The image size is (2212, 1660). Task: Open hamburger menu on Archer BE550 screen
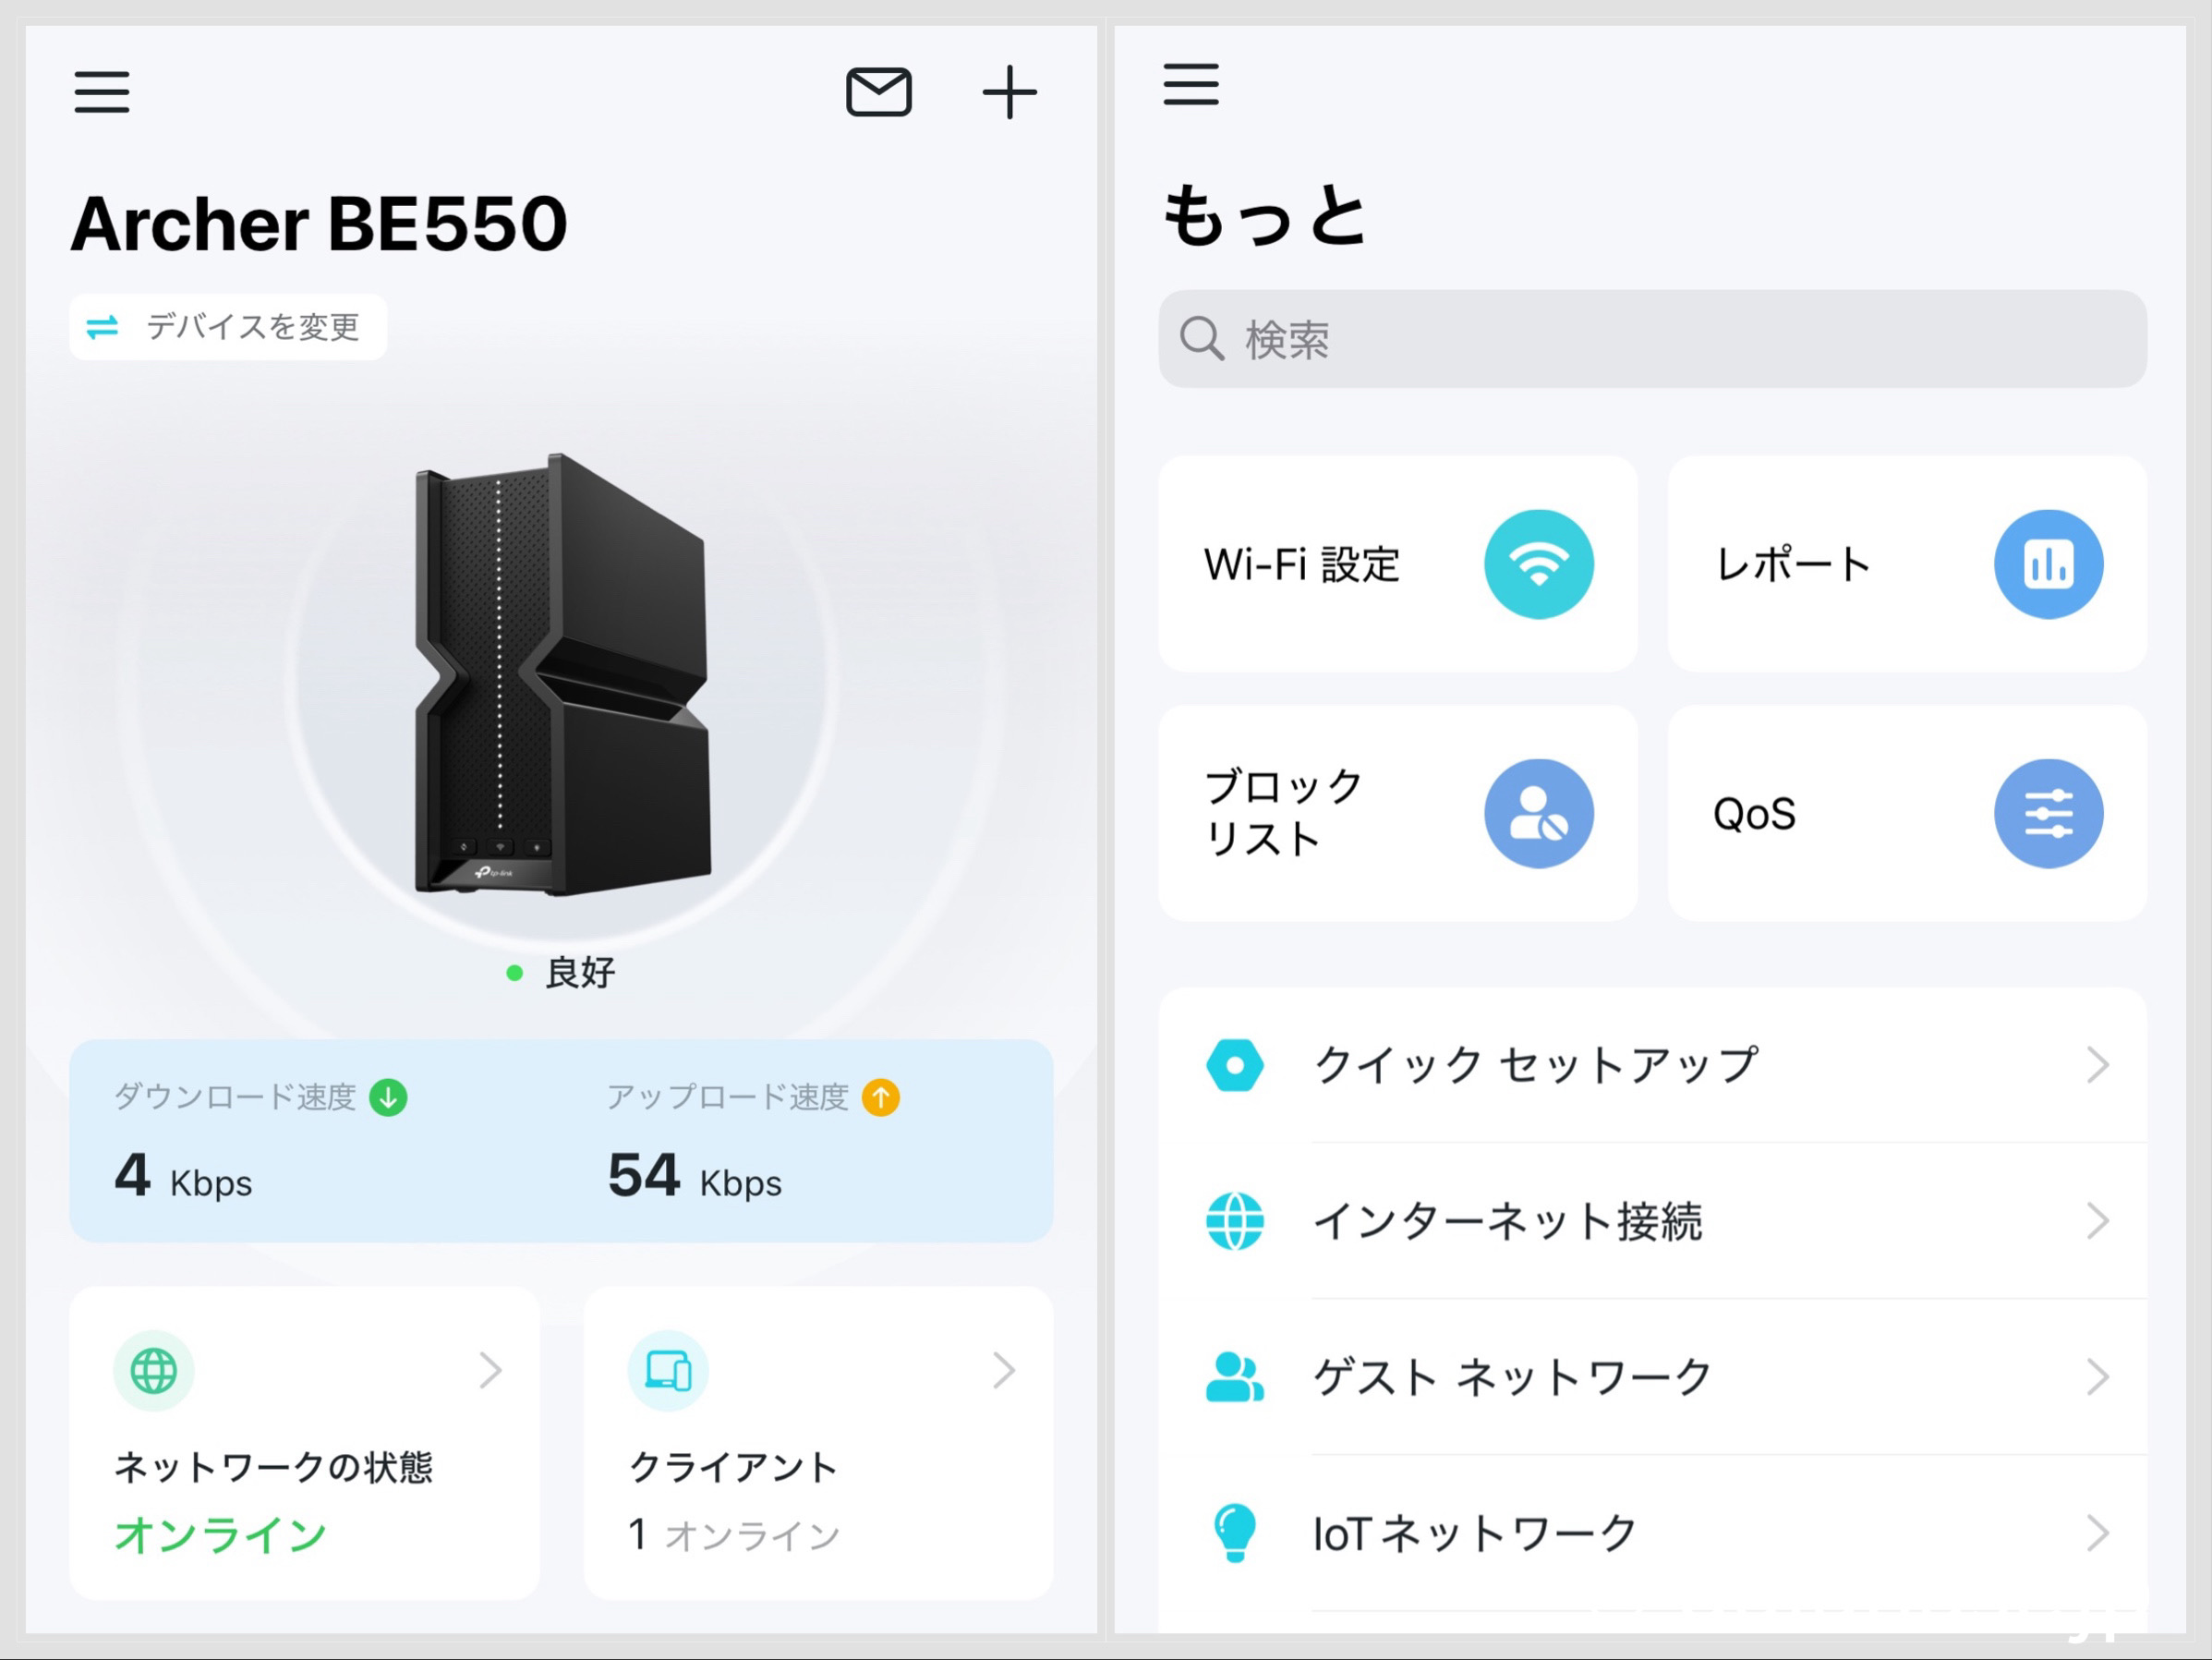(x=102, y=92)
